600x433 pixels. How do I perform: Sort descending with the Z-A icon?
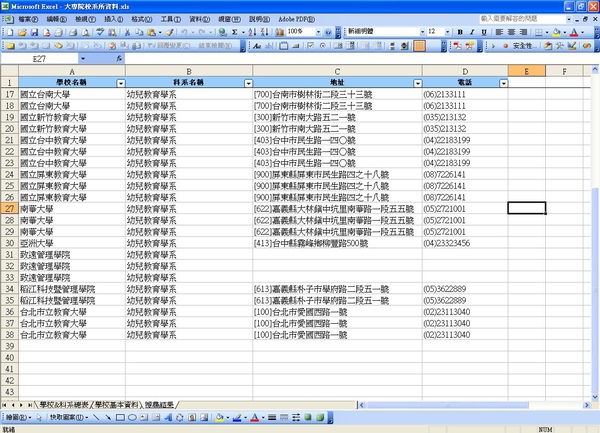tap(264, 33)
